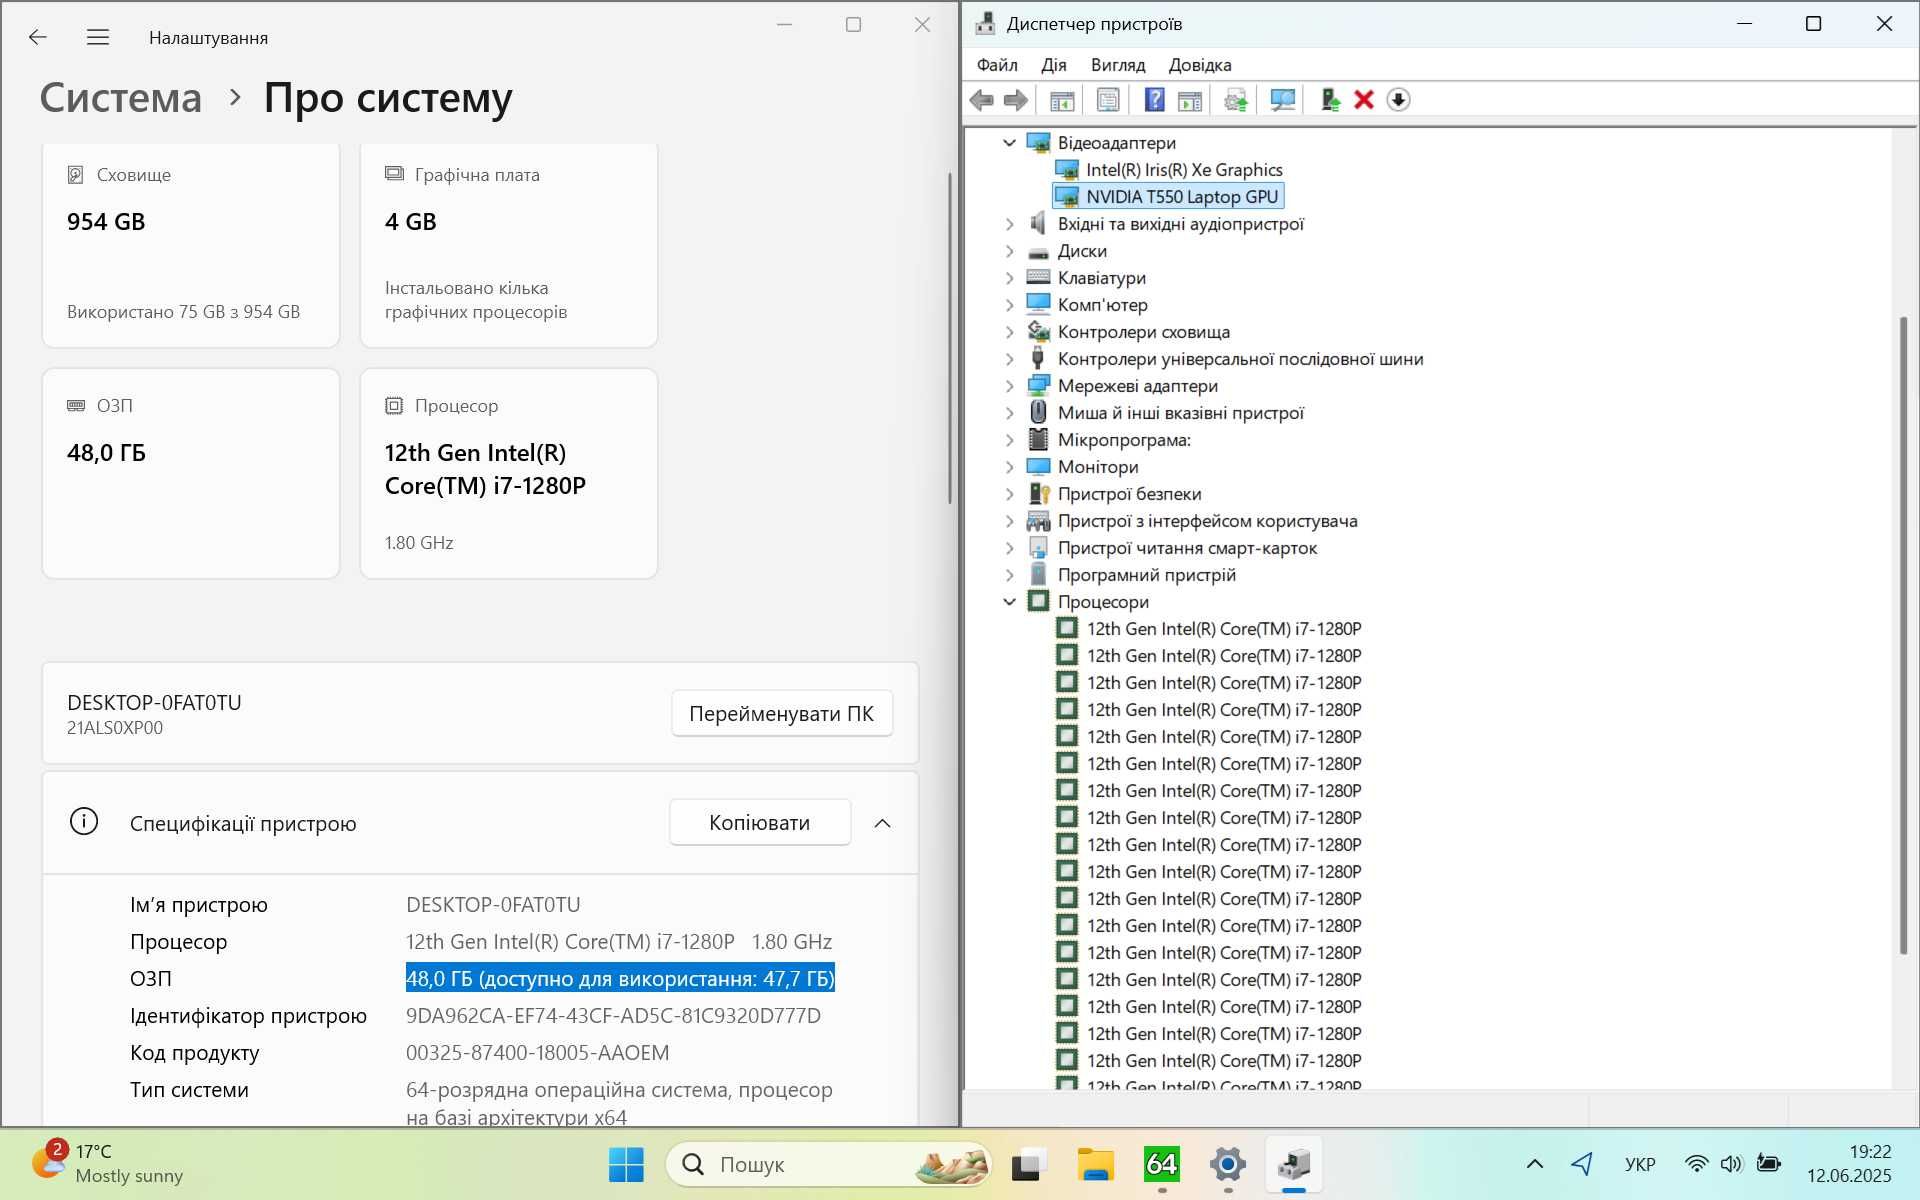
Task: Click device ID 9DA962CA-EF74-43CF-AD5C-81C9320D777D
Action: tap(613, 1016)
